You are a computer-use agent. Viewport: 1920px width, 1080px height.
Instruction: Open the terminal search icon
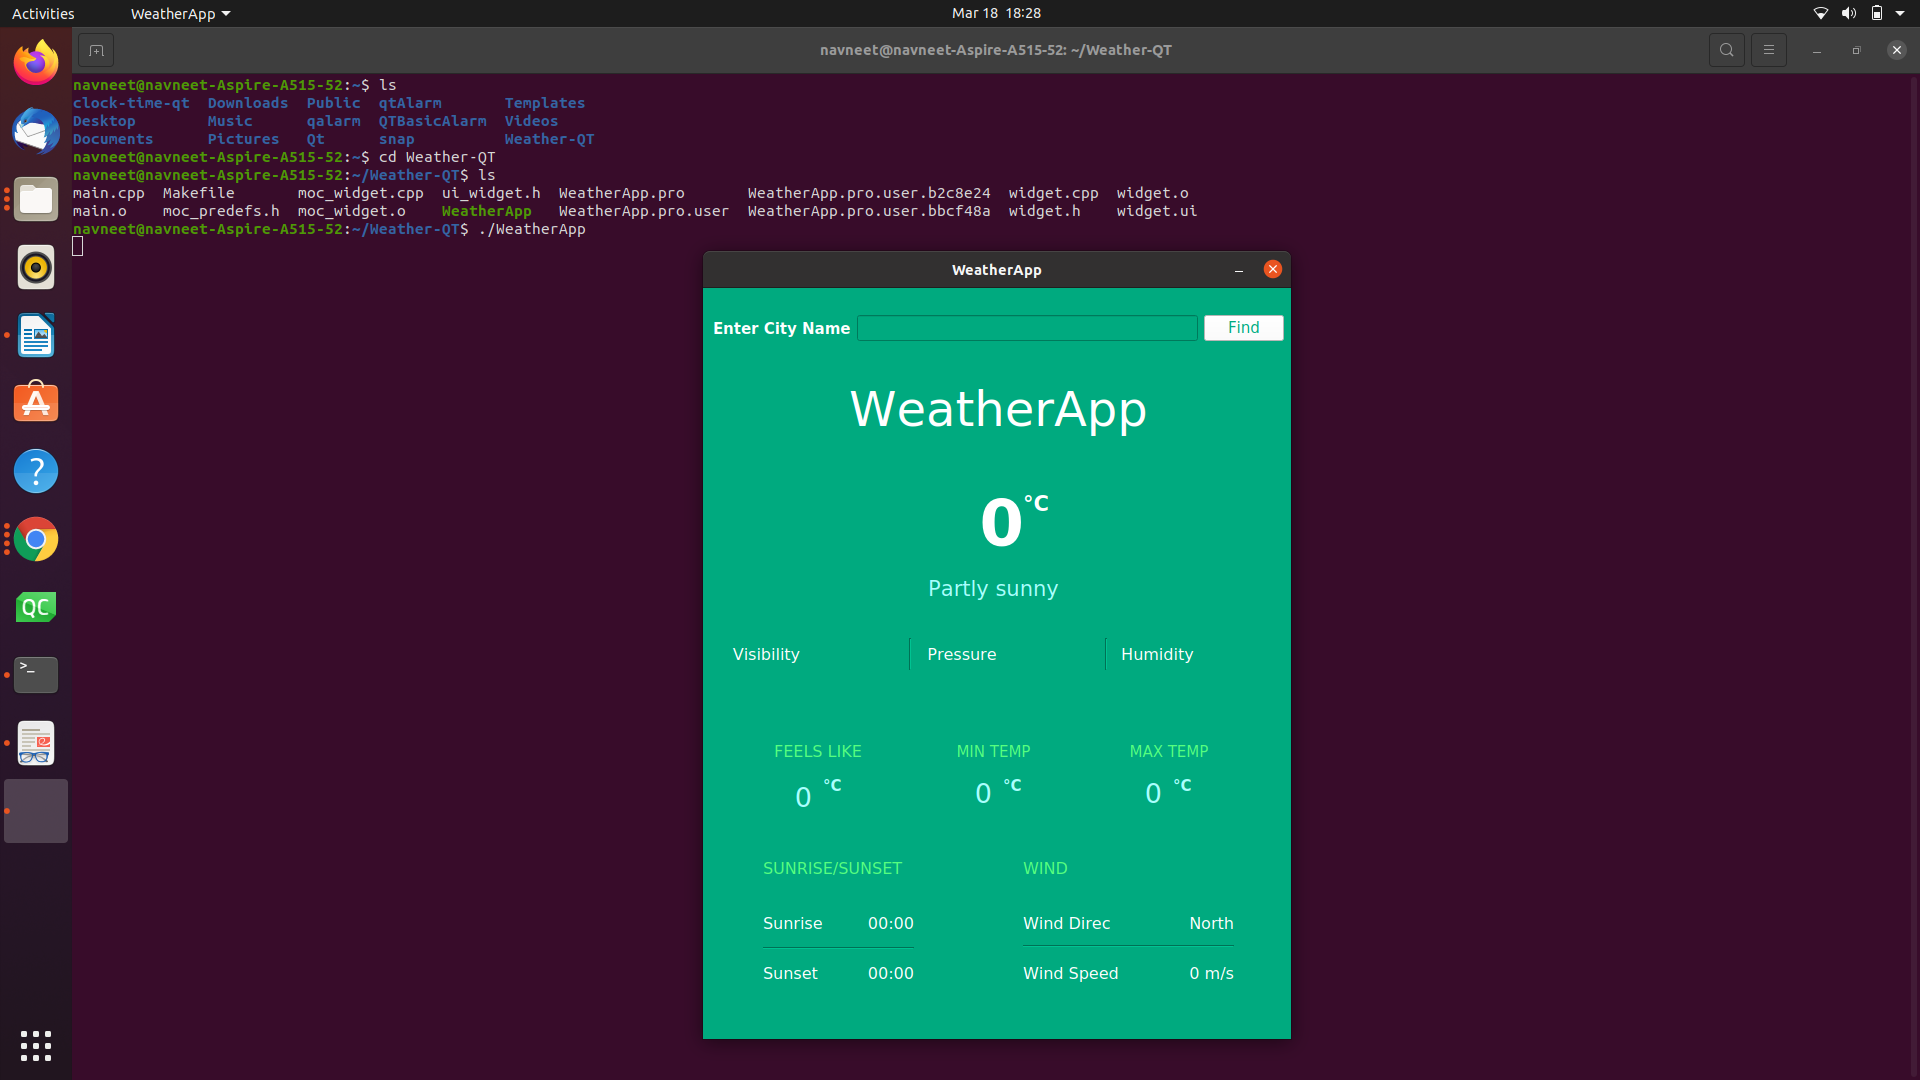coord(1727,49)
